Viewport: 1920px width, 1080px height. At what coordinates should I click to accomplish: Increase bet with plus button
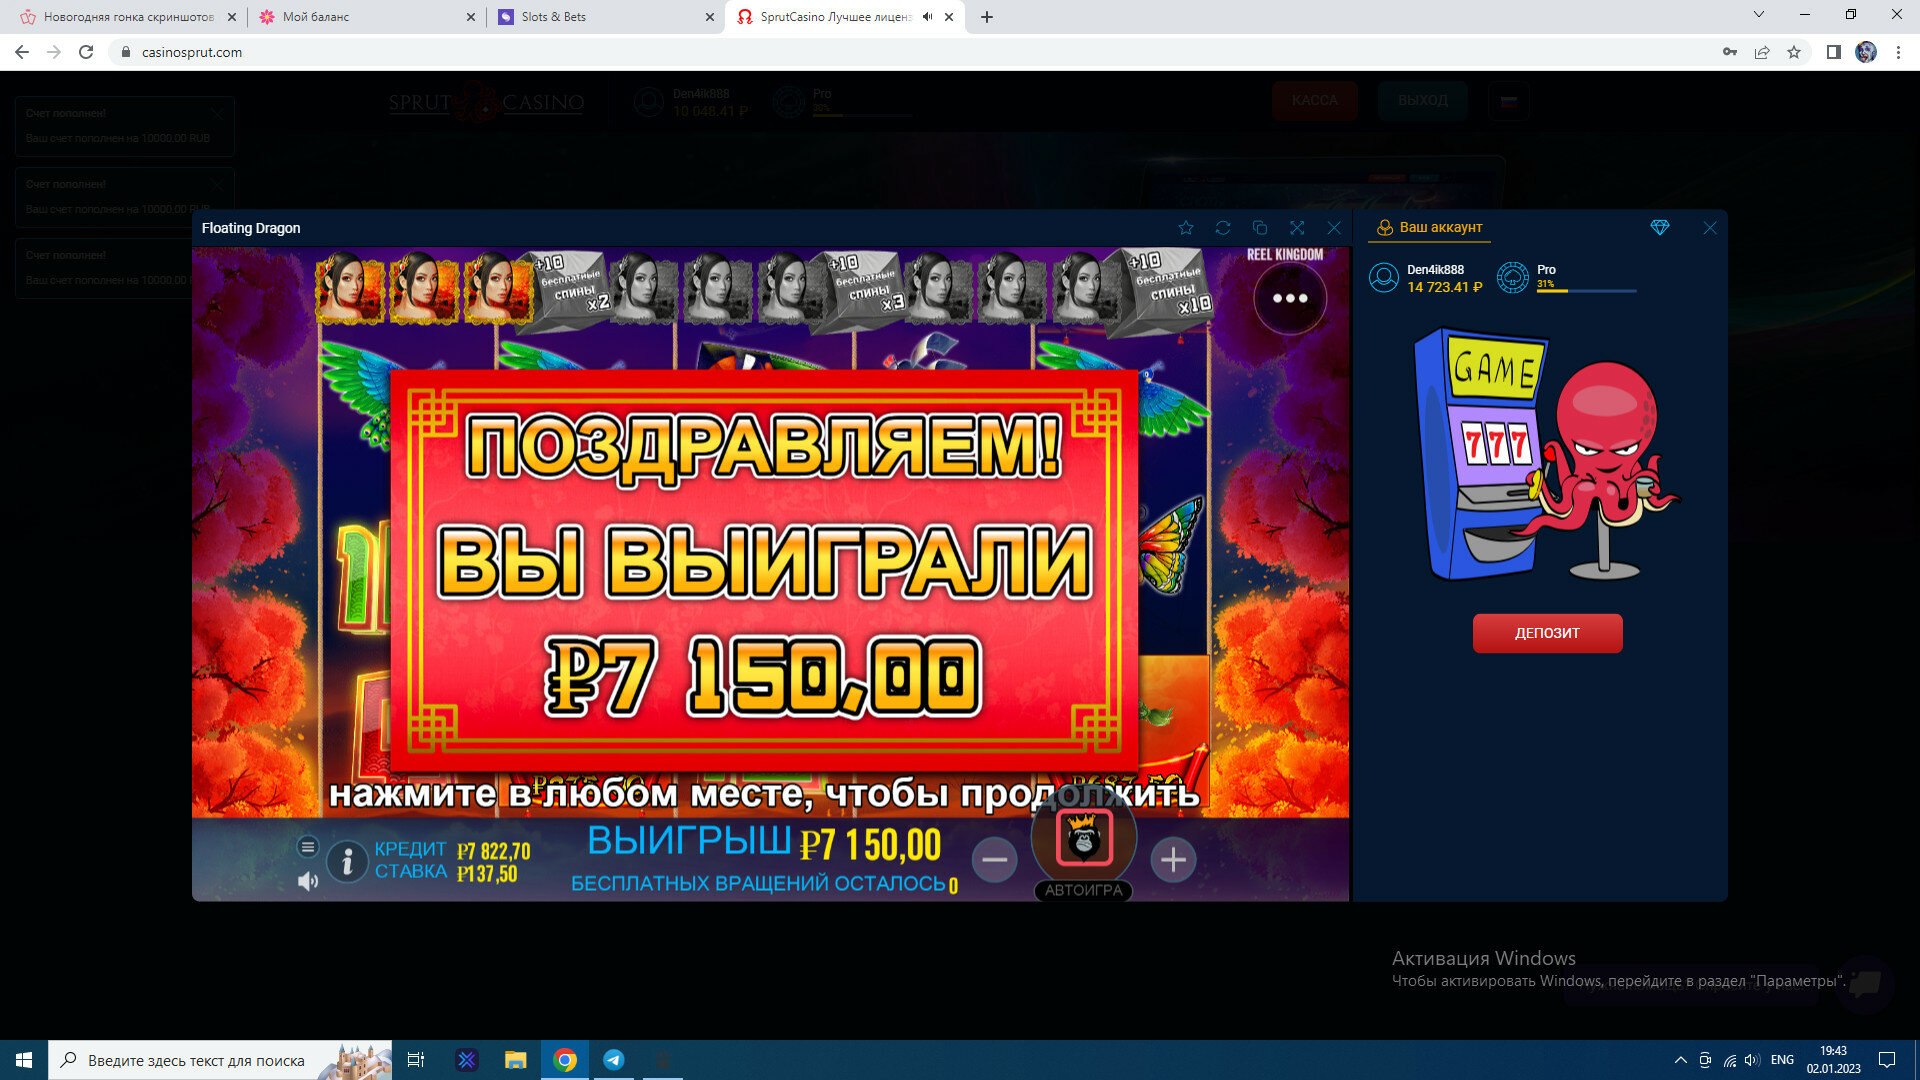click(x=1173, y=860)
